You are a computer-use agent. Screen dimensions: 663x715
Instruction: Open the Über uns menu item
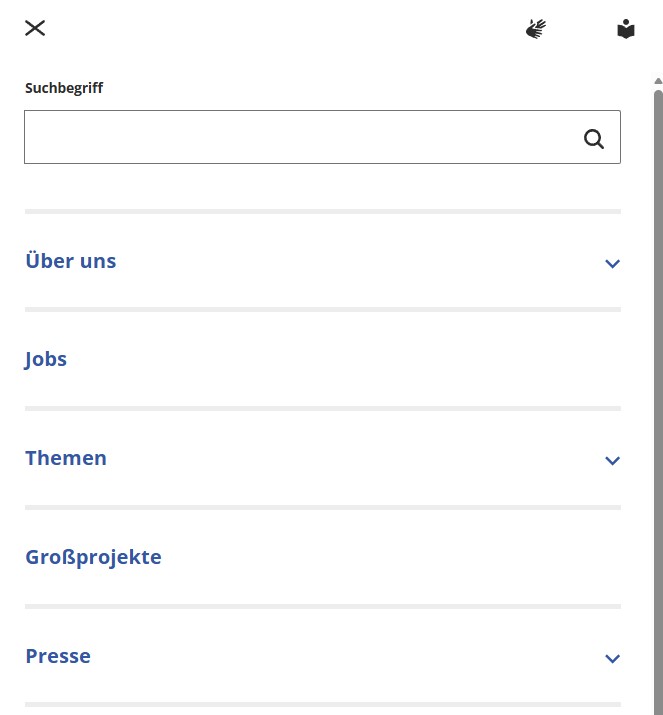point(71,261)
